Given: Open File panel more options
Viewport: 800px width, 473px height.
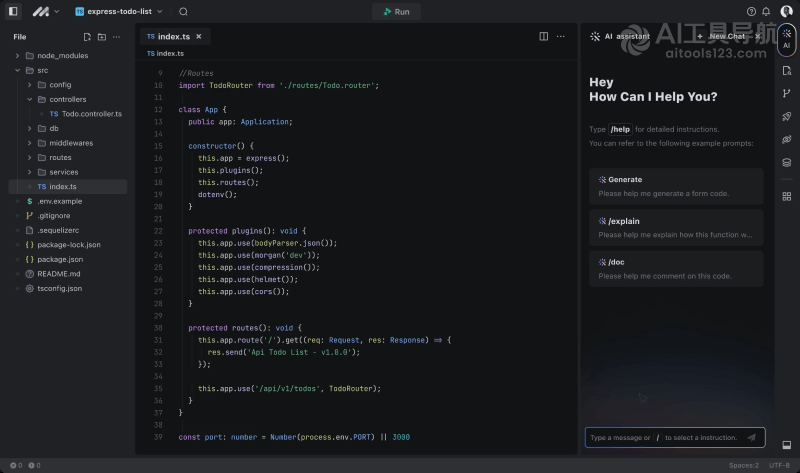Looking at the screenshot, I should tap(117, 37).
